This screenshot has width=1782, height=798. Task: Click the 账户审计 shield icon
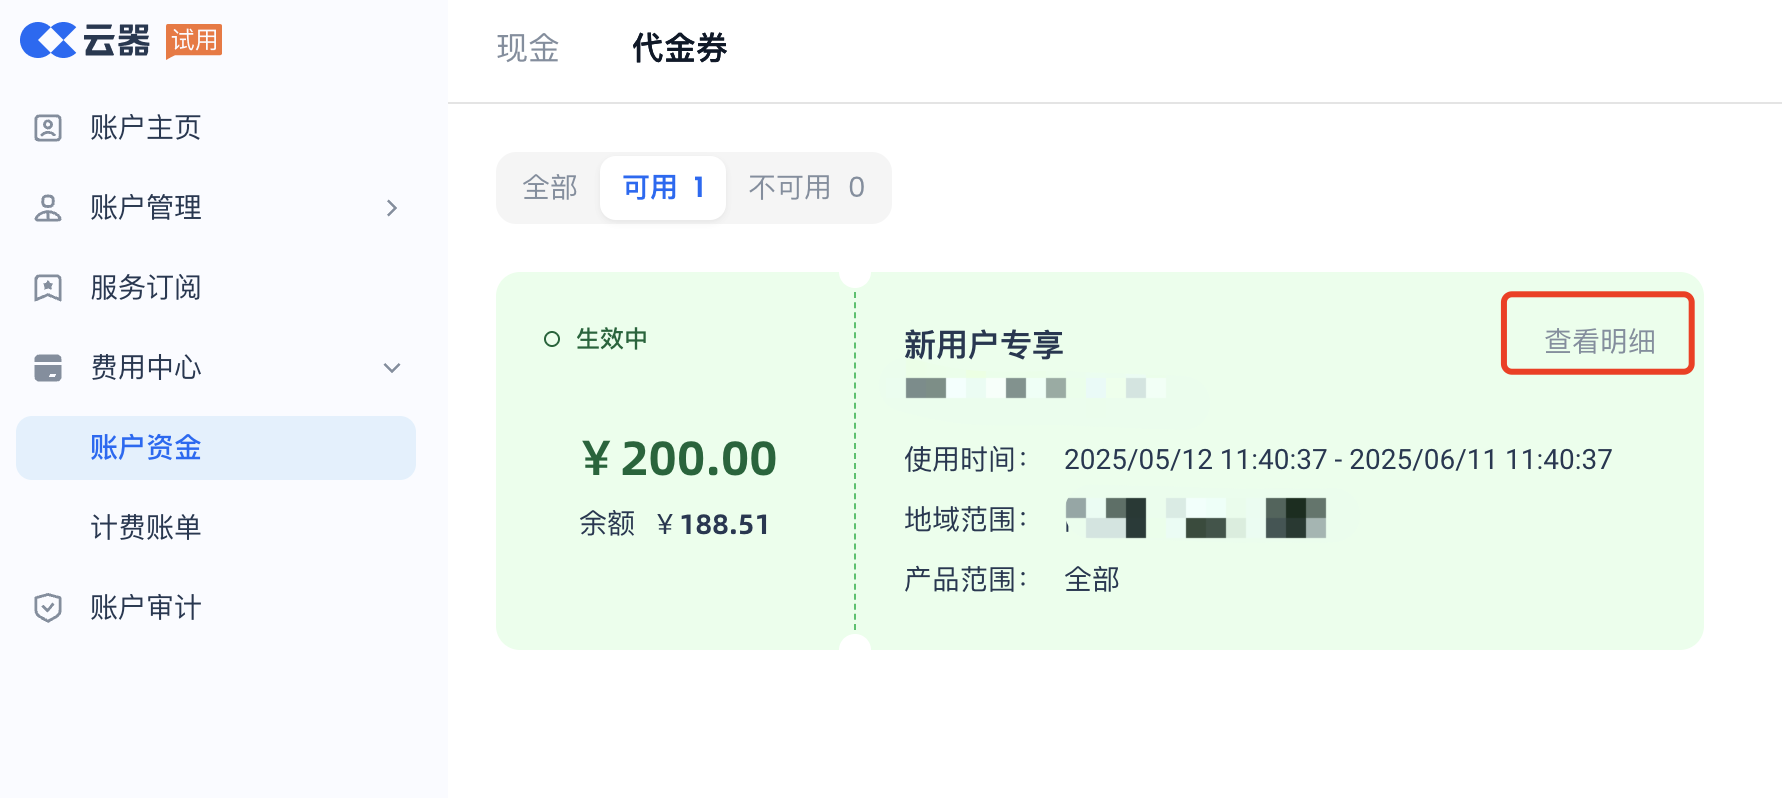click(x=48, y=608)
